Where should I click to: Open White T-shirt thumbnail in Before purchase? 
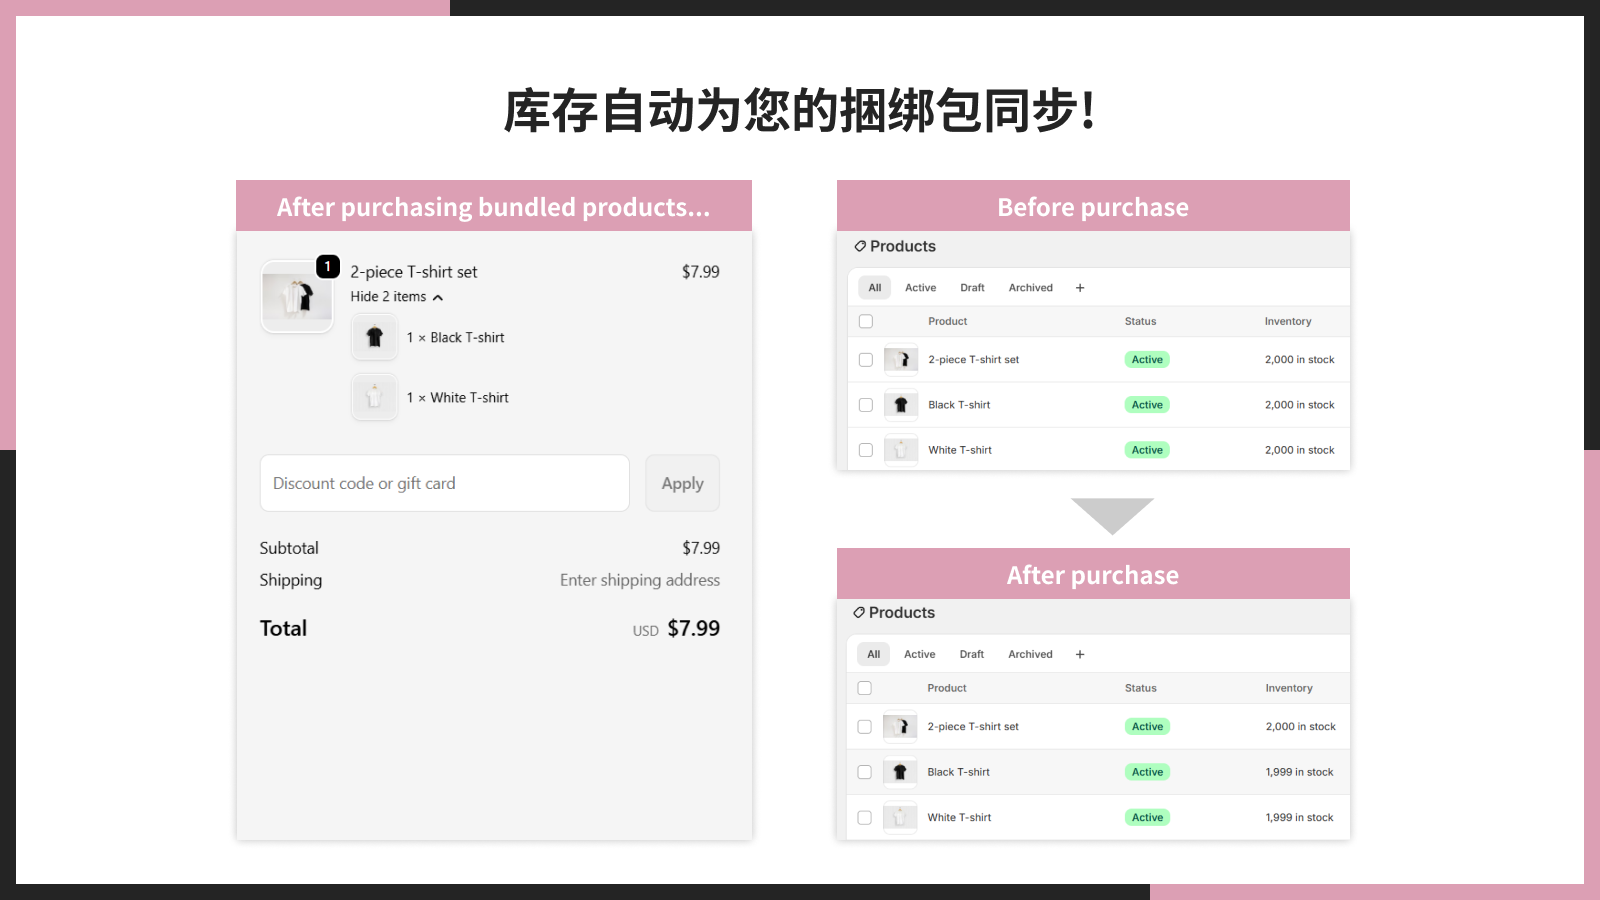[x=901, y=450]
